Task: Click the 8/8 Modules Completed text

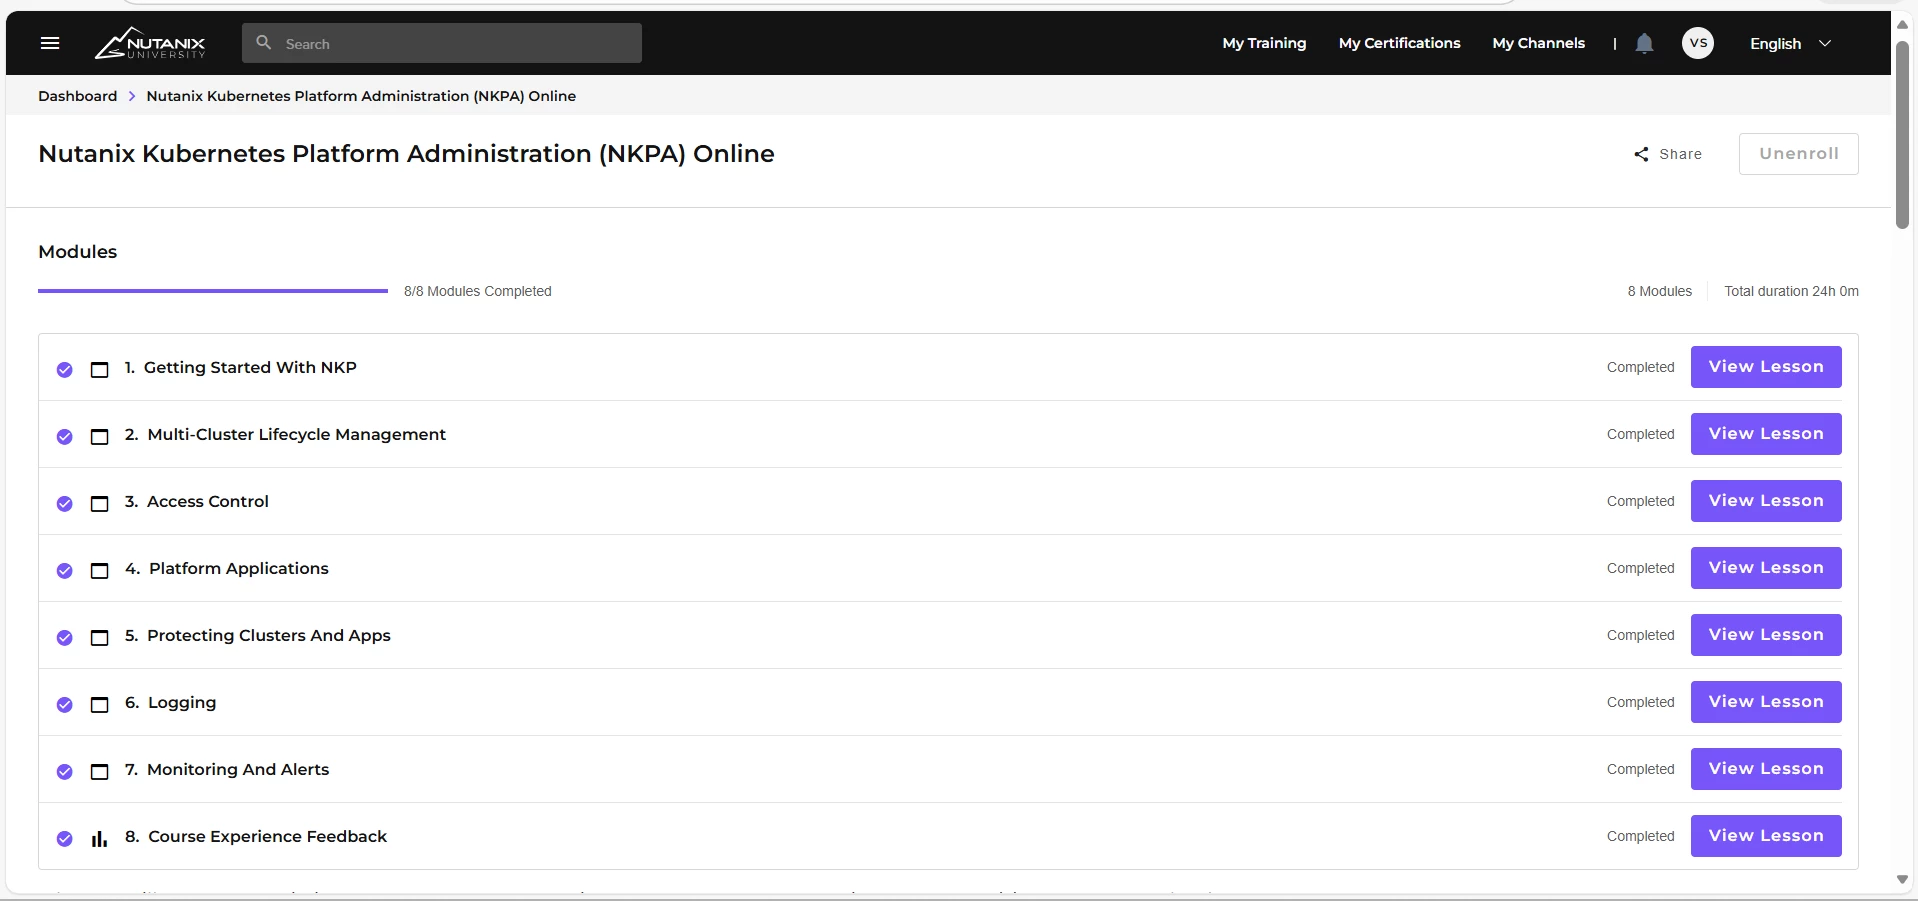Action: pyautogui.click(x=478, y=291)
